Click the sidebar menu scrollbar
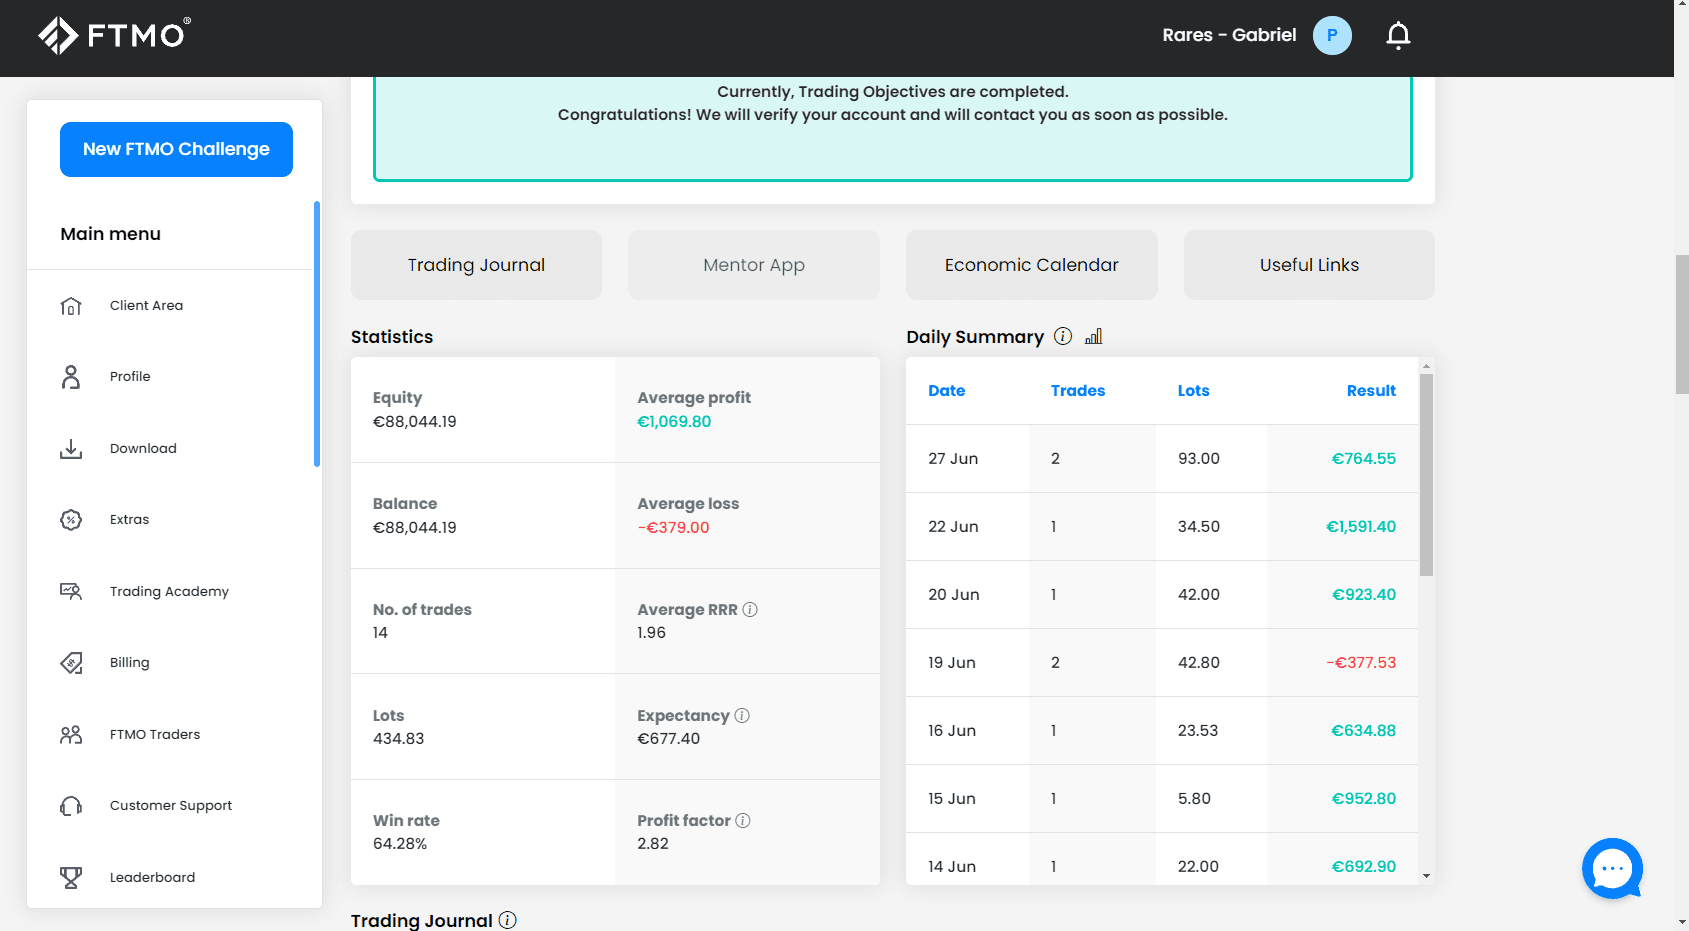Viewport: 1689px width, 931px height. (317, 334)
